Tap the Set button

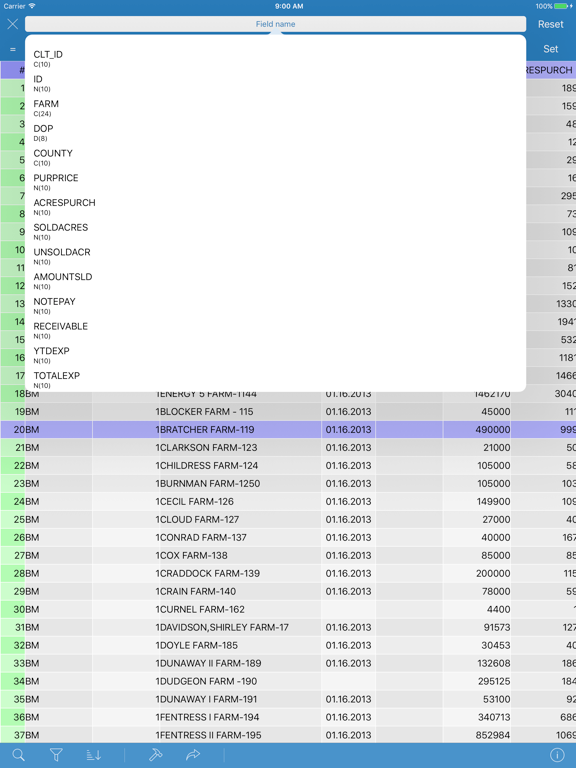[x=551, y=49]
